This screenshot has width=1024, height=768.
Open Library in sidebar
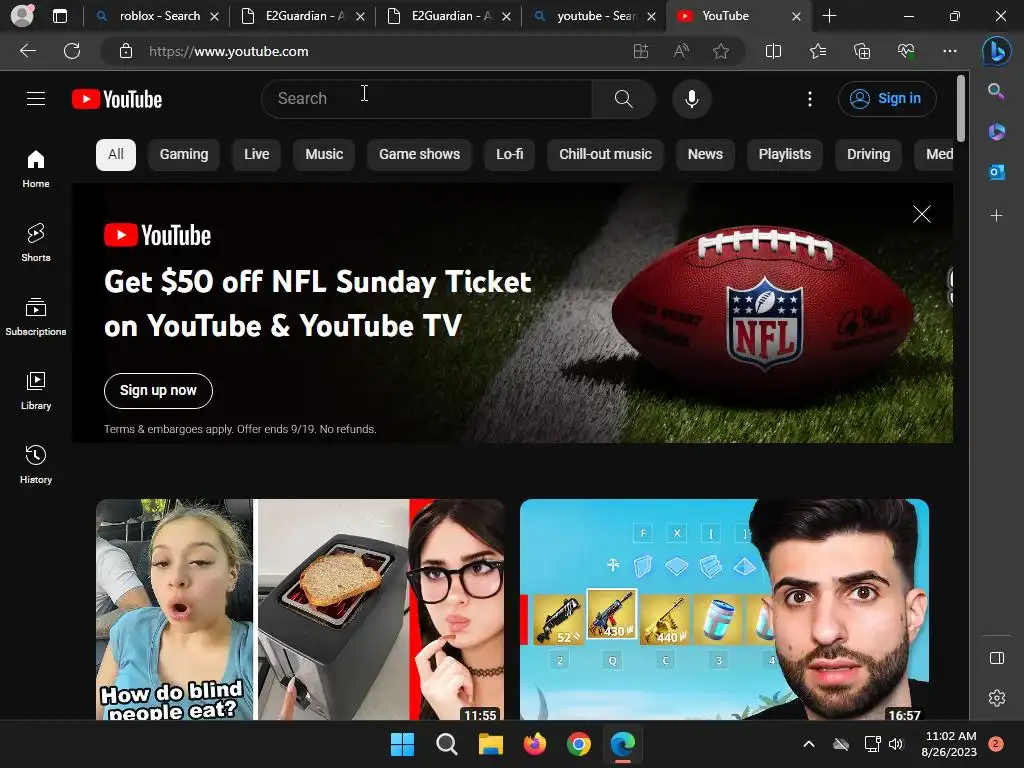(x=36, y=391)
